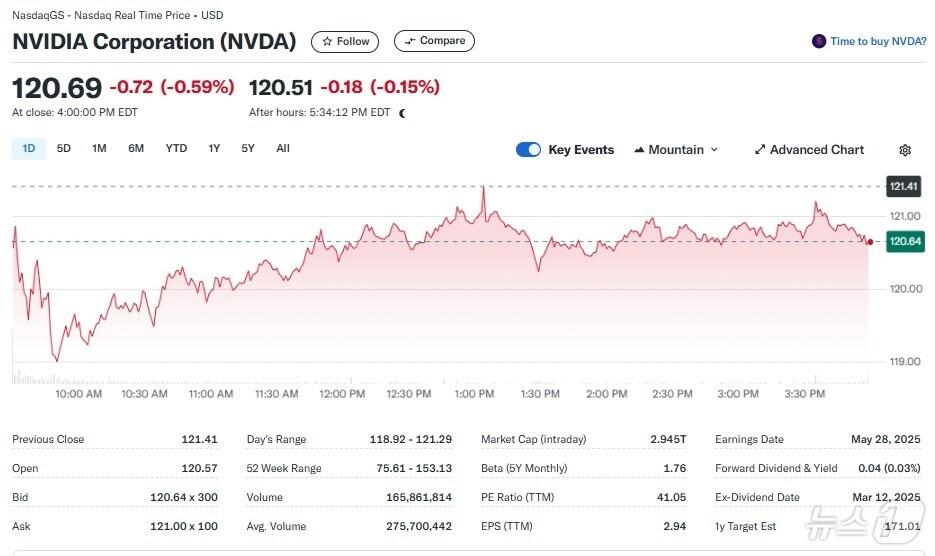
Task: Click the Compare button
Action: [434, 41]
